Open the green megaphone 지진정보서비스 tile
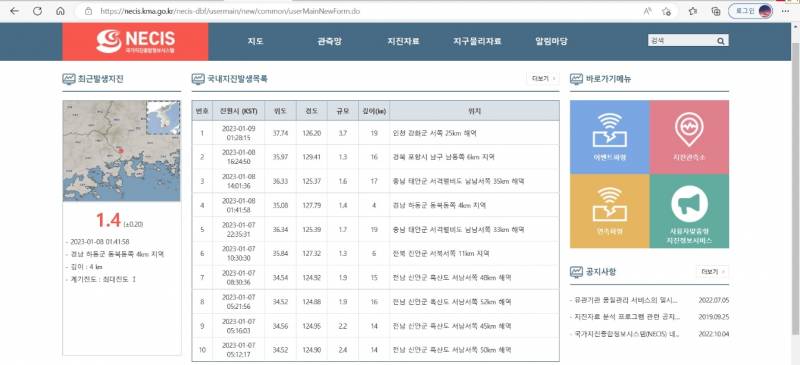The width and height of the screenshot is (800, 365). coord(689,211)
